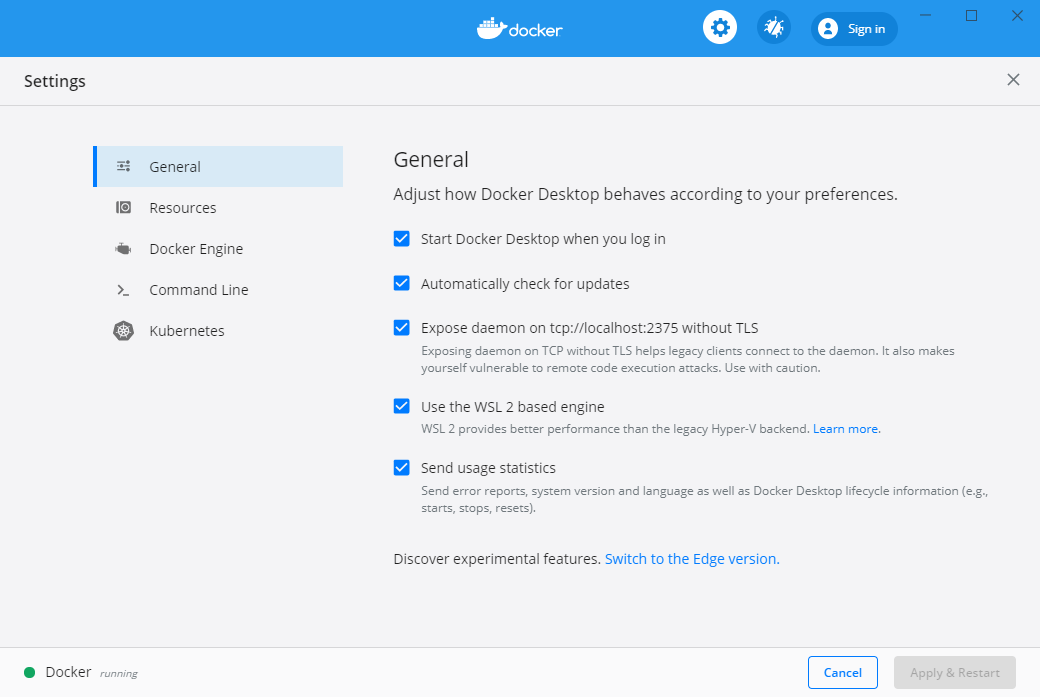Viewport: 1040px width, 697px height.
Task: Open troubleshoot via the bug icon
Action: coord(773,28)
